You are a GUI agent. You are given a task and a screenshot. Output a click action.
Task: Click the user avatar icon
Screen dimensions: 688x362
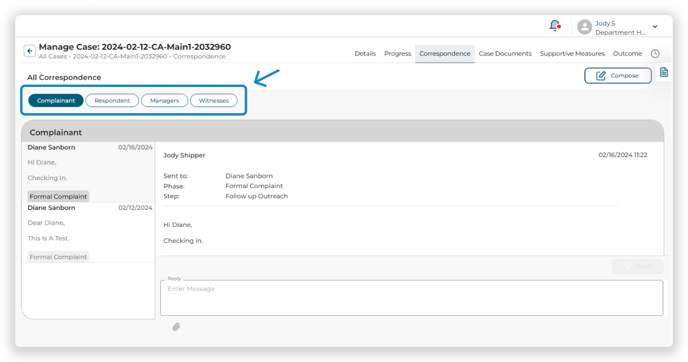584,27
